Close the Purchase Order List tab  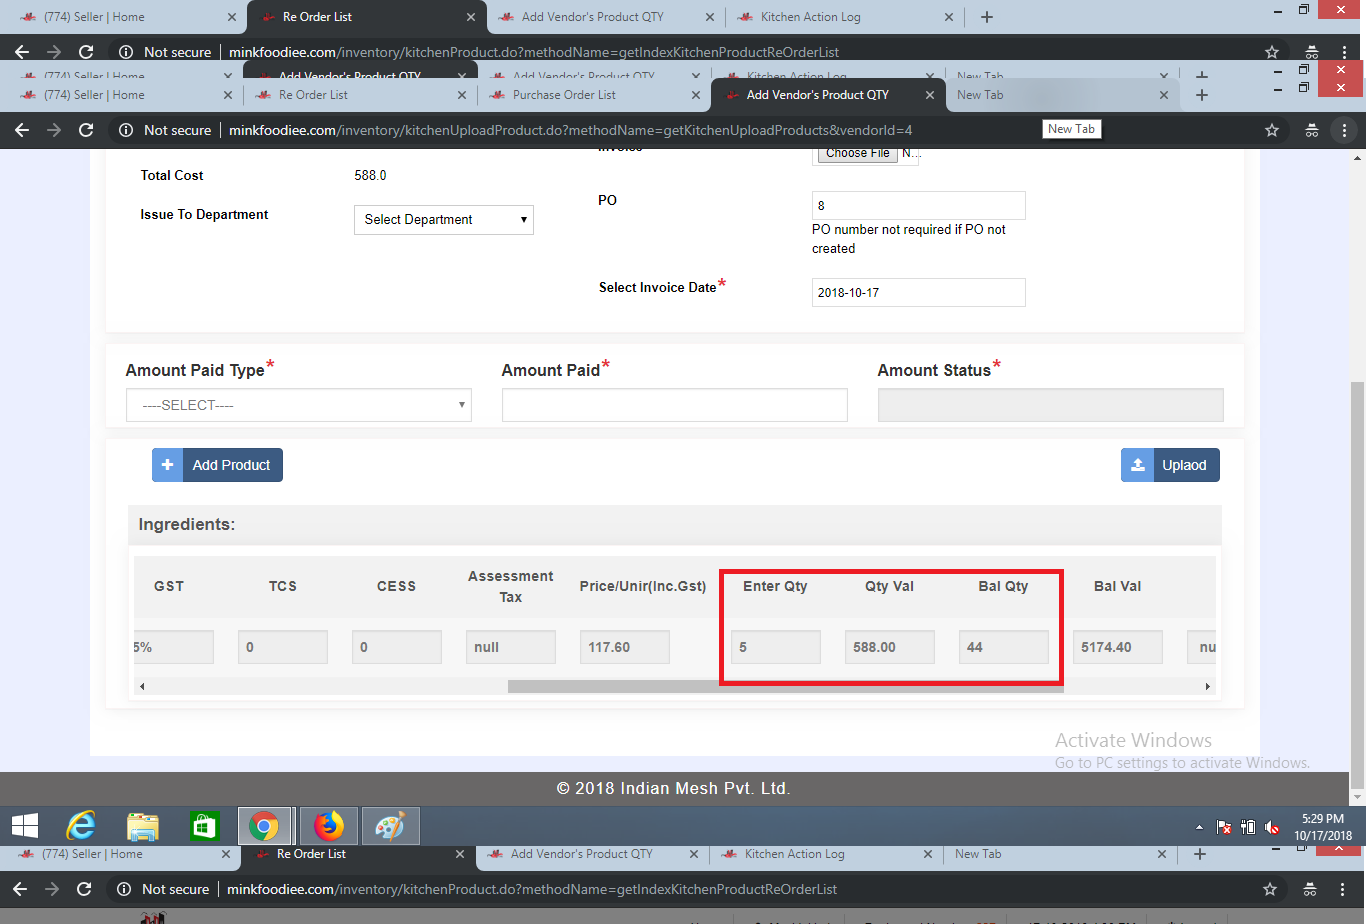[695, 95]
